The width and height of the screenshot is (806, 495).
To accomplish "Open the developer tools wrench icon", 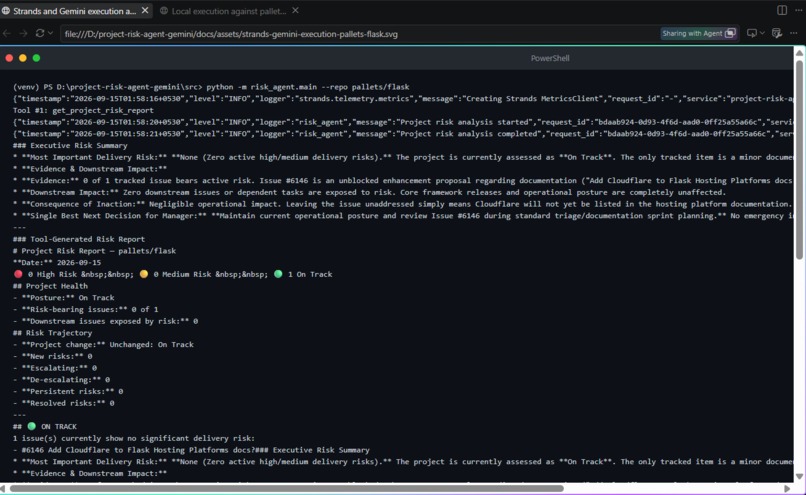I will (x=777, y=33).
